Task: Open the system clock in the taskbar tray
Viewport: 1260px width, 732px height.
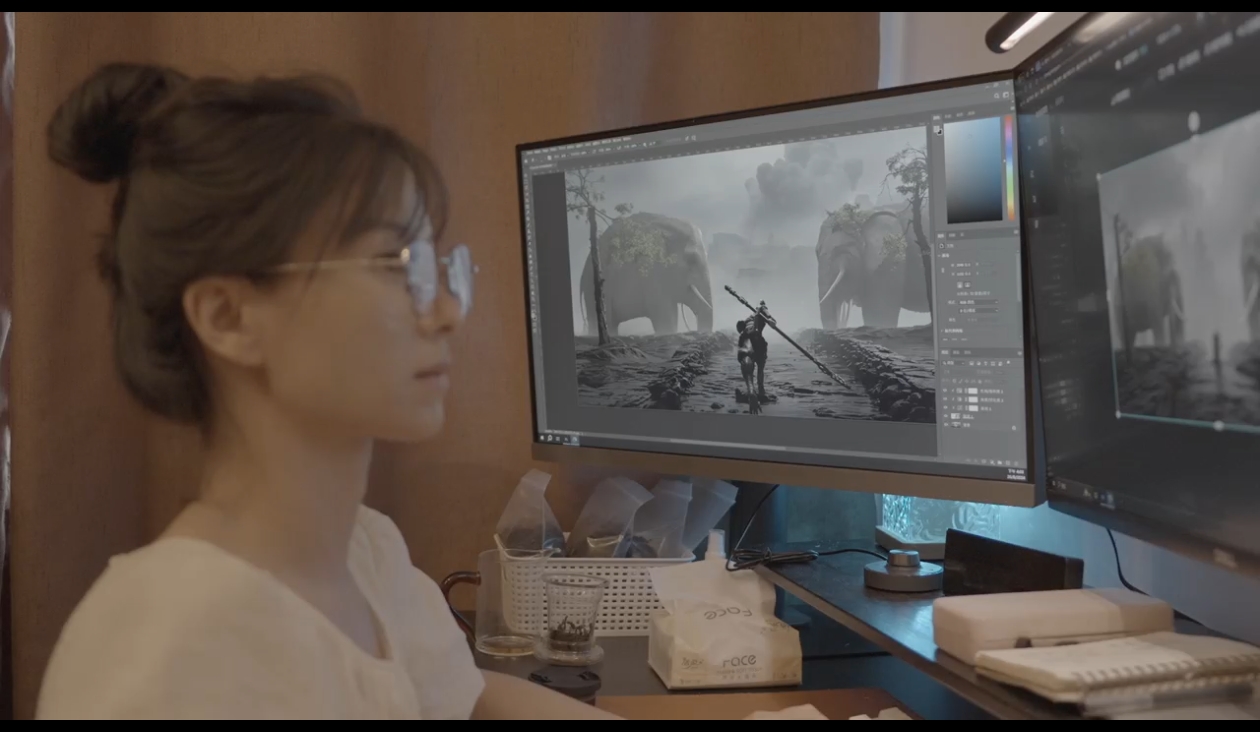Action: click(x=1015, y=474)
